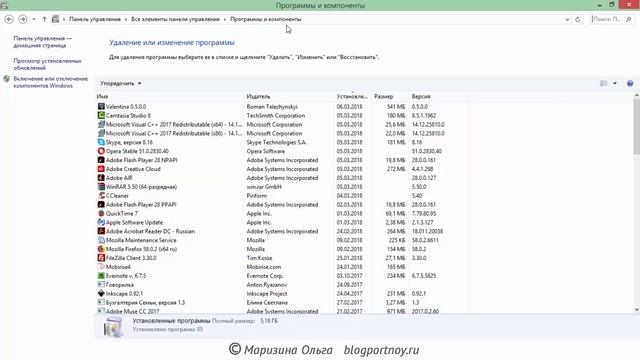Viewport: 640px width, 360px height.
Task: Click Панель управления breadcrumb
Action: (95, 19)
